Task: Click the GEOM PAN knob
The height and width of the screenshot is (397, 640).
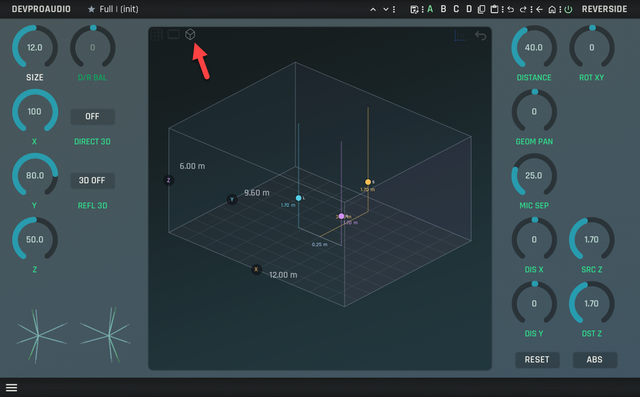Action: point(534,112)
